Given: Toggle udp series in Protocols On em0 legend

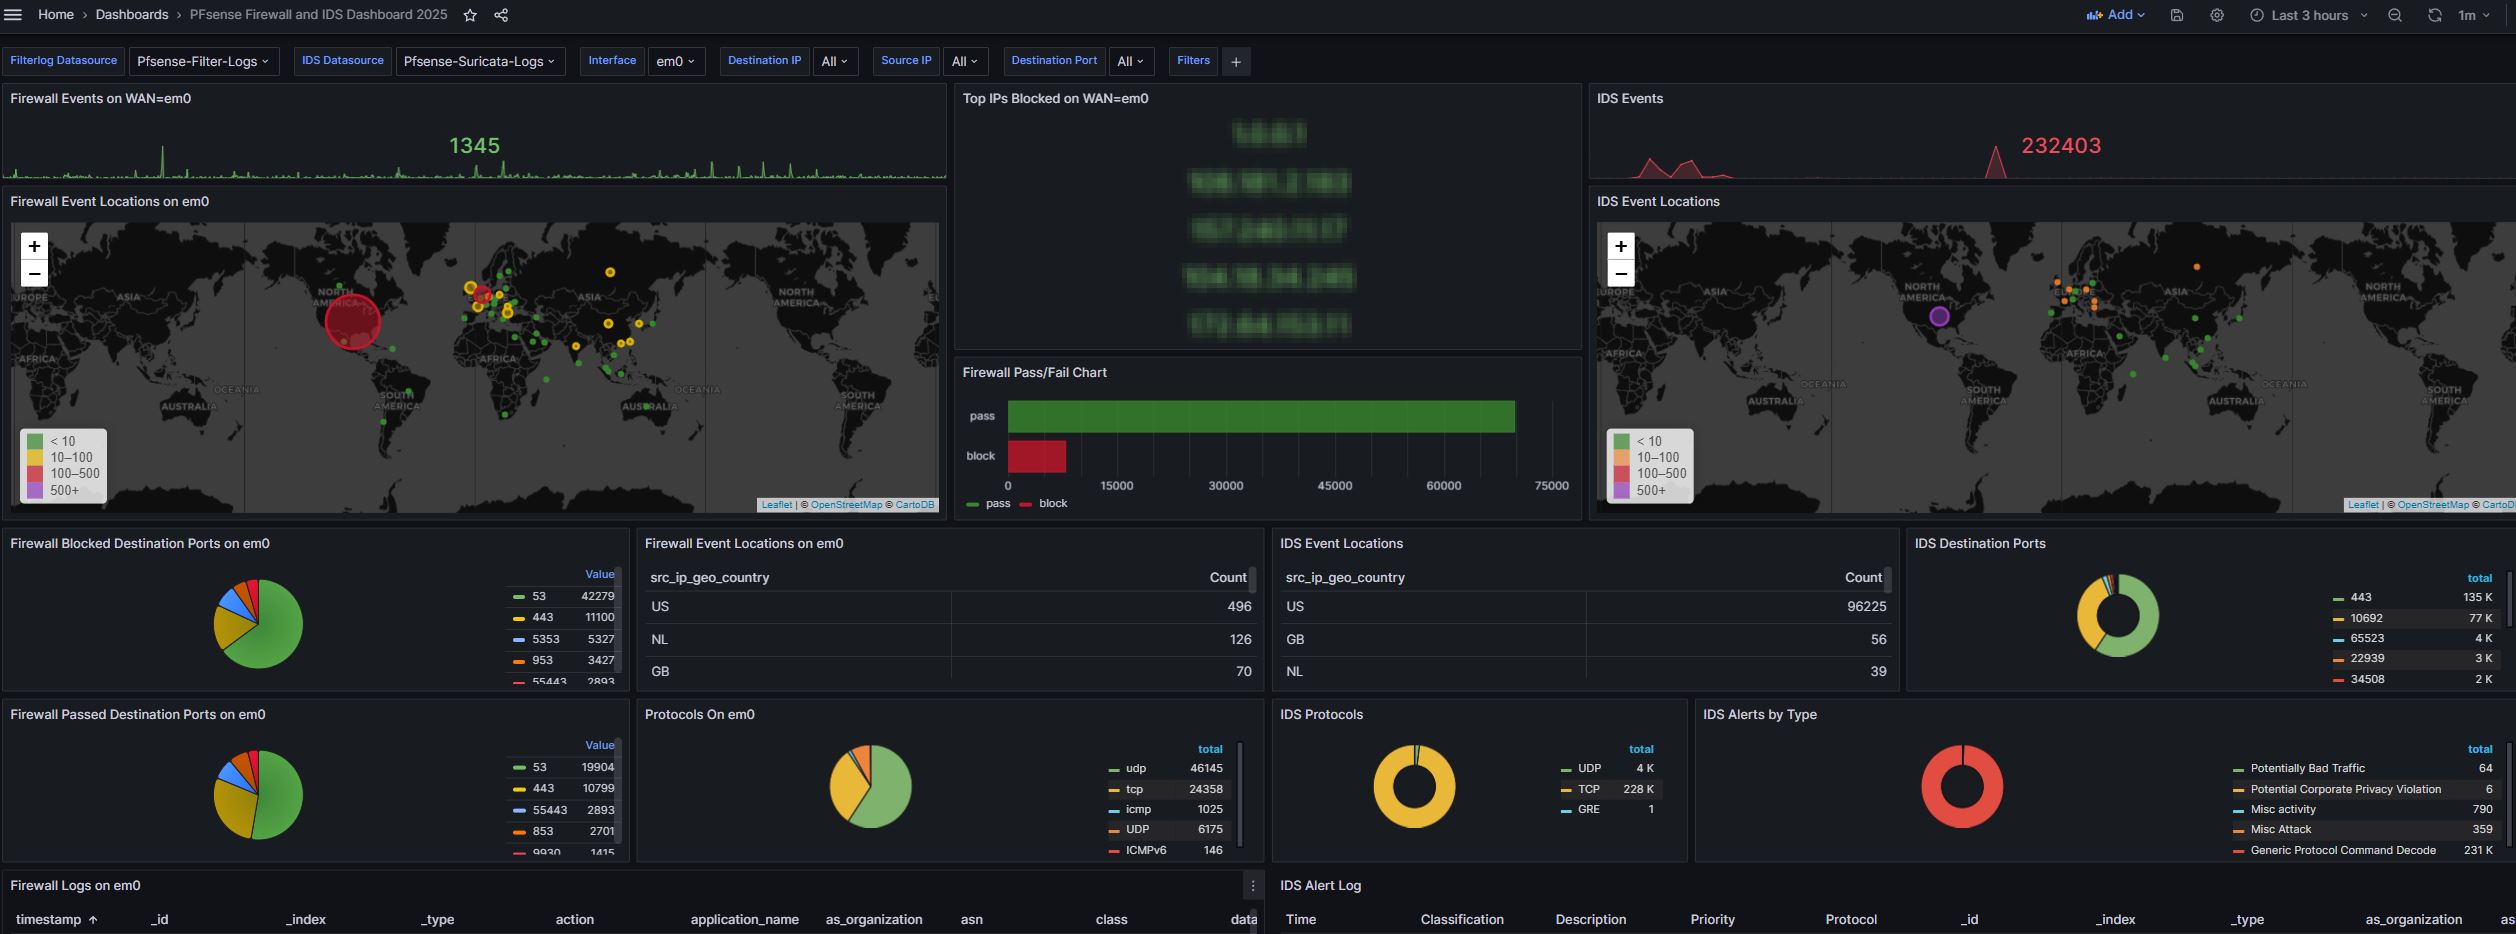Looking at the screenshot, I should coord(1136,769).
